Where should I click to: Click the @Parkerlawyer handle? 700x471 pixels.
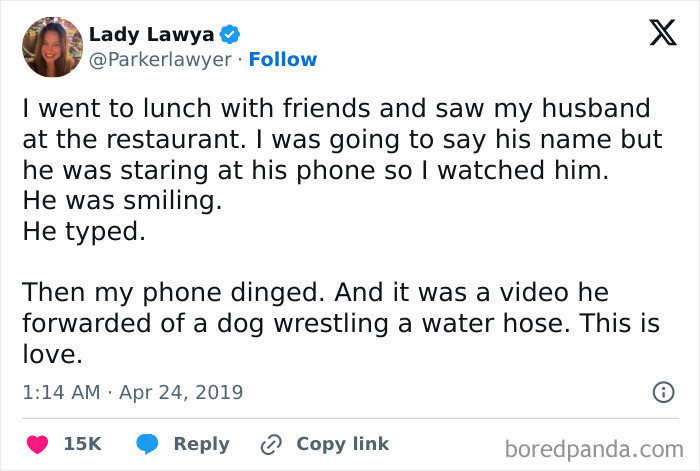point(162,60)
